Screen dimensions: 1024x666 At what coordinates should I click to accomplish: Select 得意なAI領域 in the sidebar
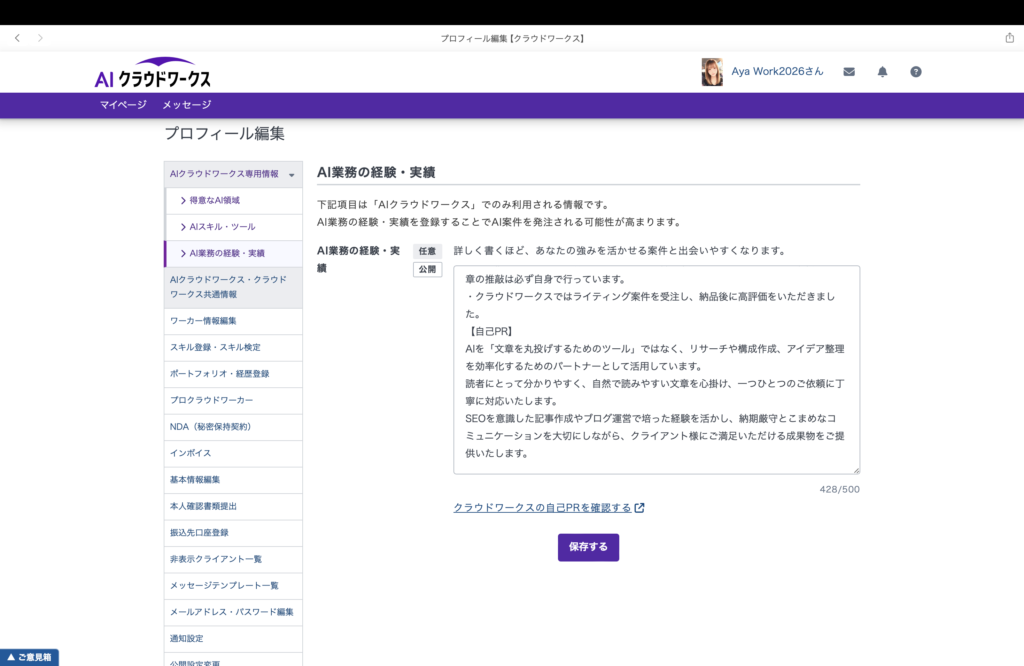click(234, 200)
